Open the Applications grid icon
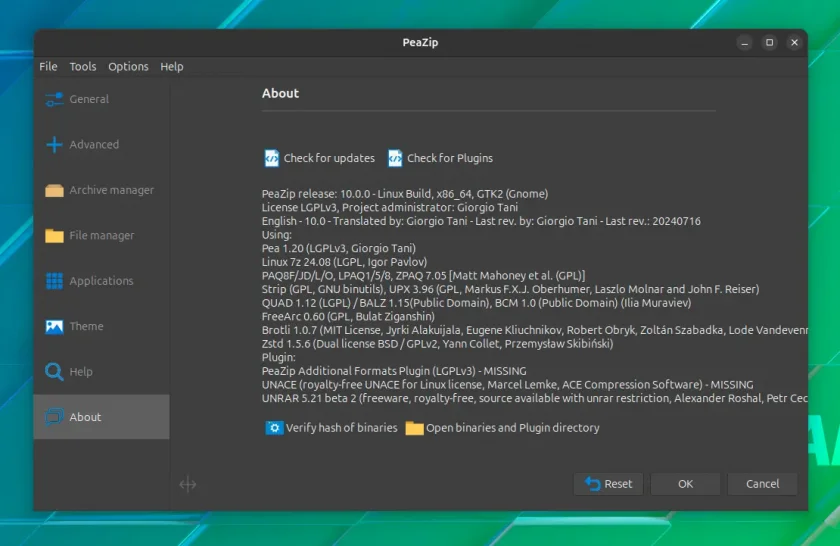 pyautogui.click(x=54, y=281)
